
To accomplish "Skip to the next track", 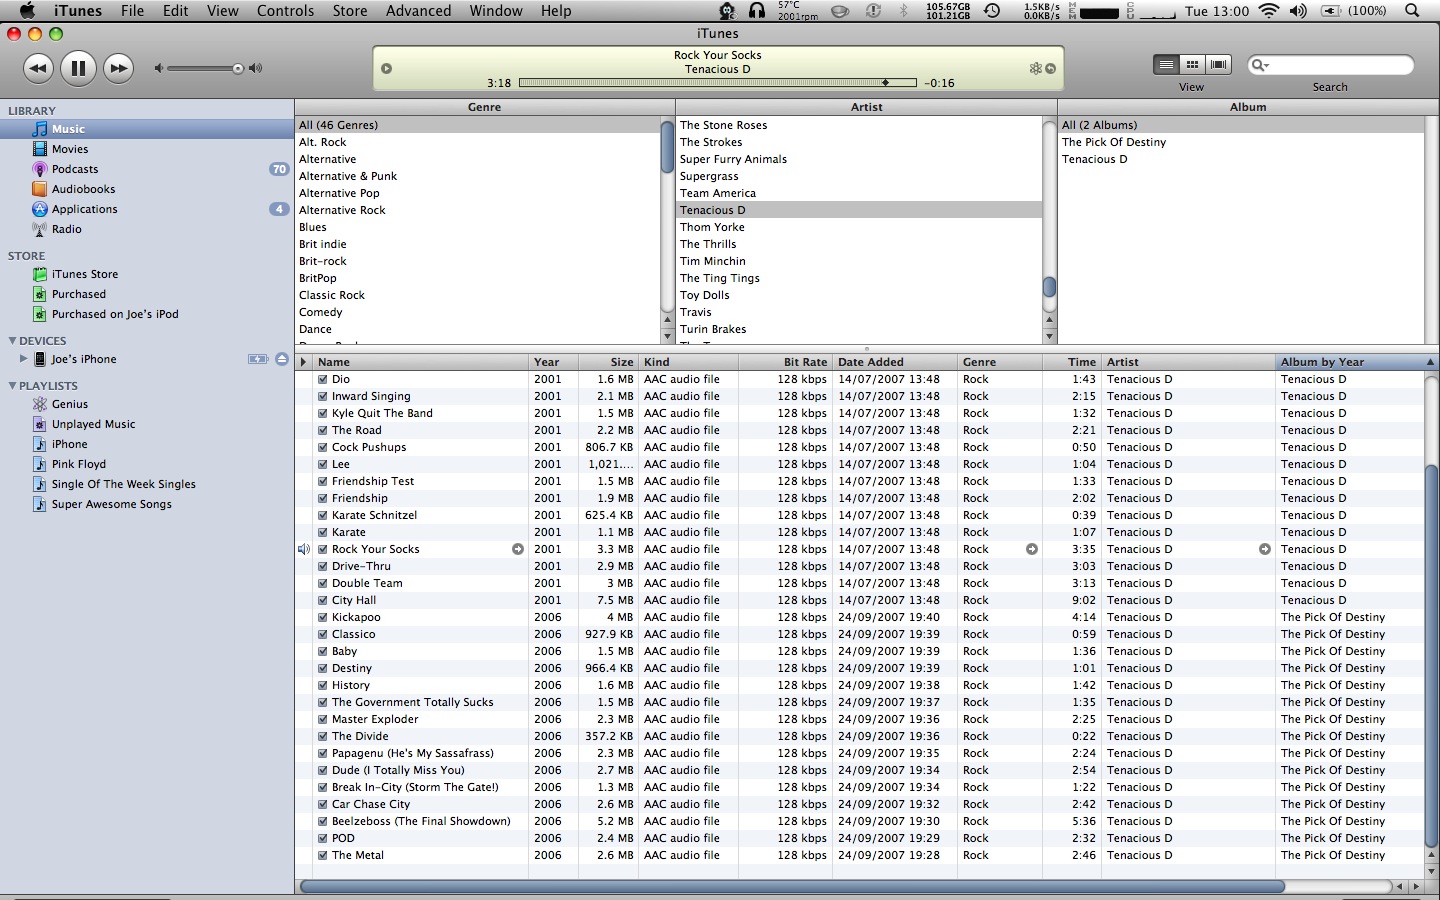I will pyautogui.click(x=118, y=68).
